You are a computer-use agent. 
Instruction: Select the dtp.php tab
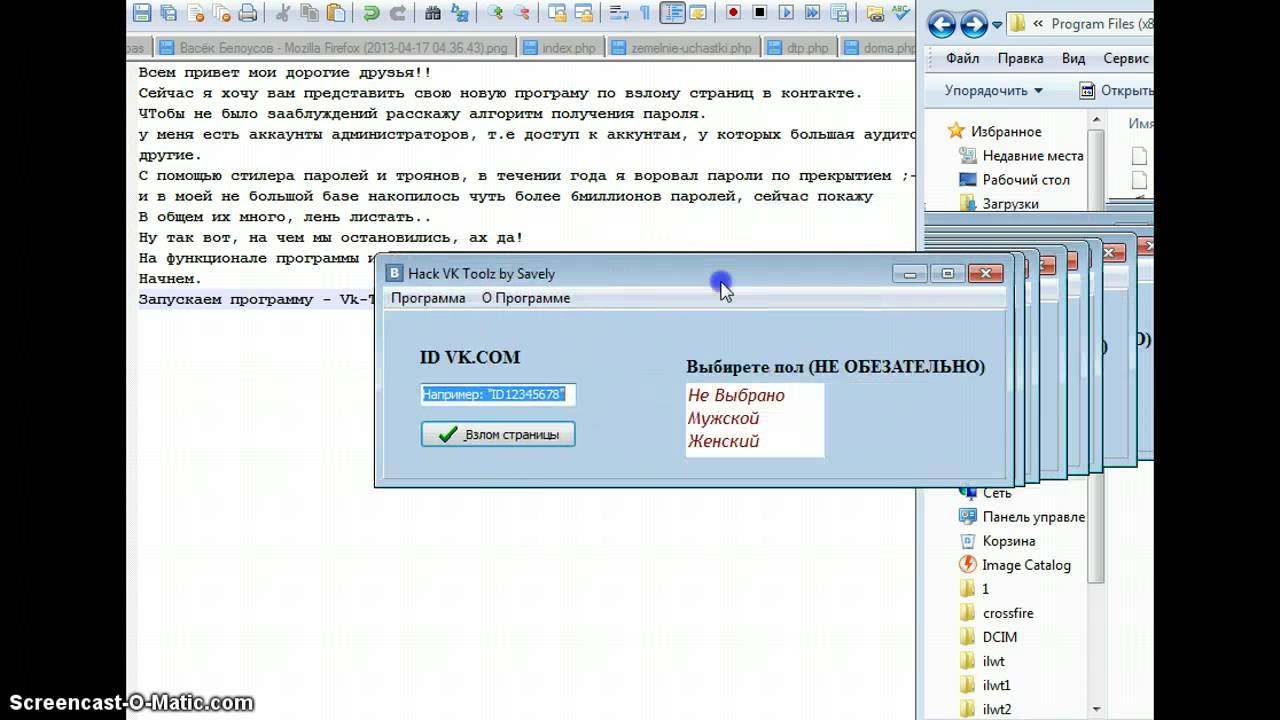799,47
